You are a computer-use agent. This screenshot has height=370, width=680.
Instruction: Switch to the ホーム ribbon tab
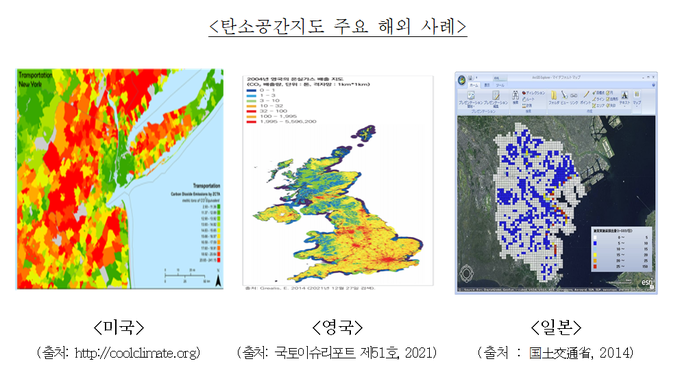point(474,85)
